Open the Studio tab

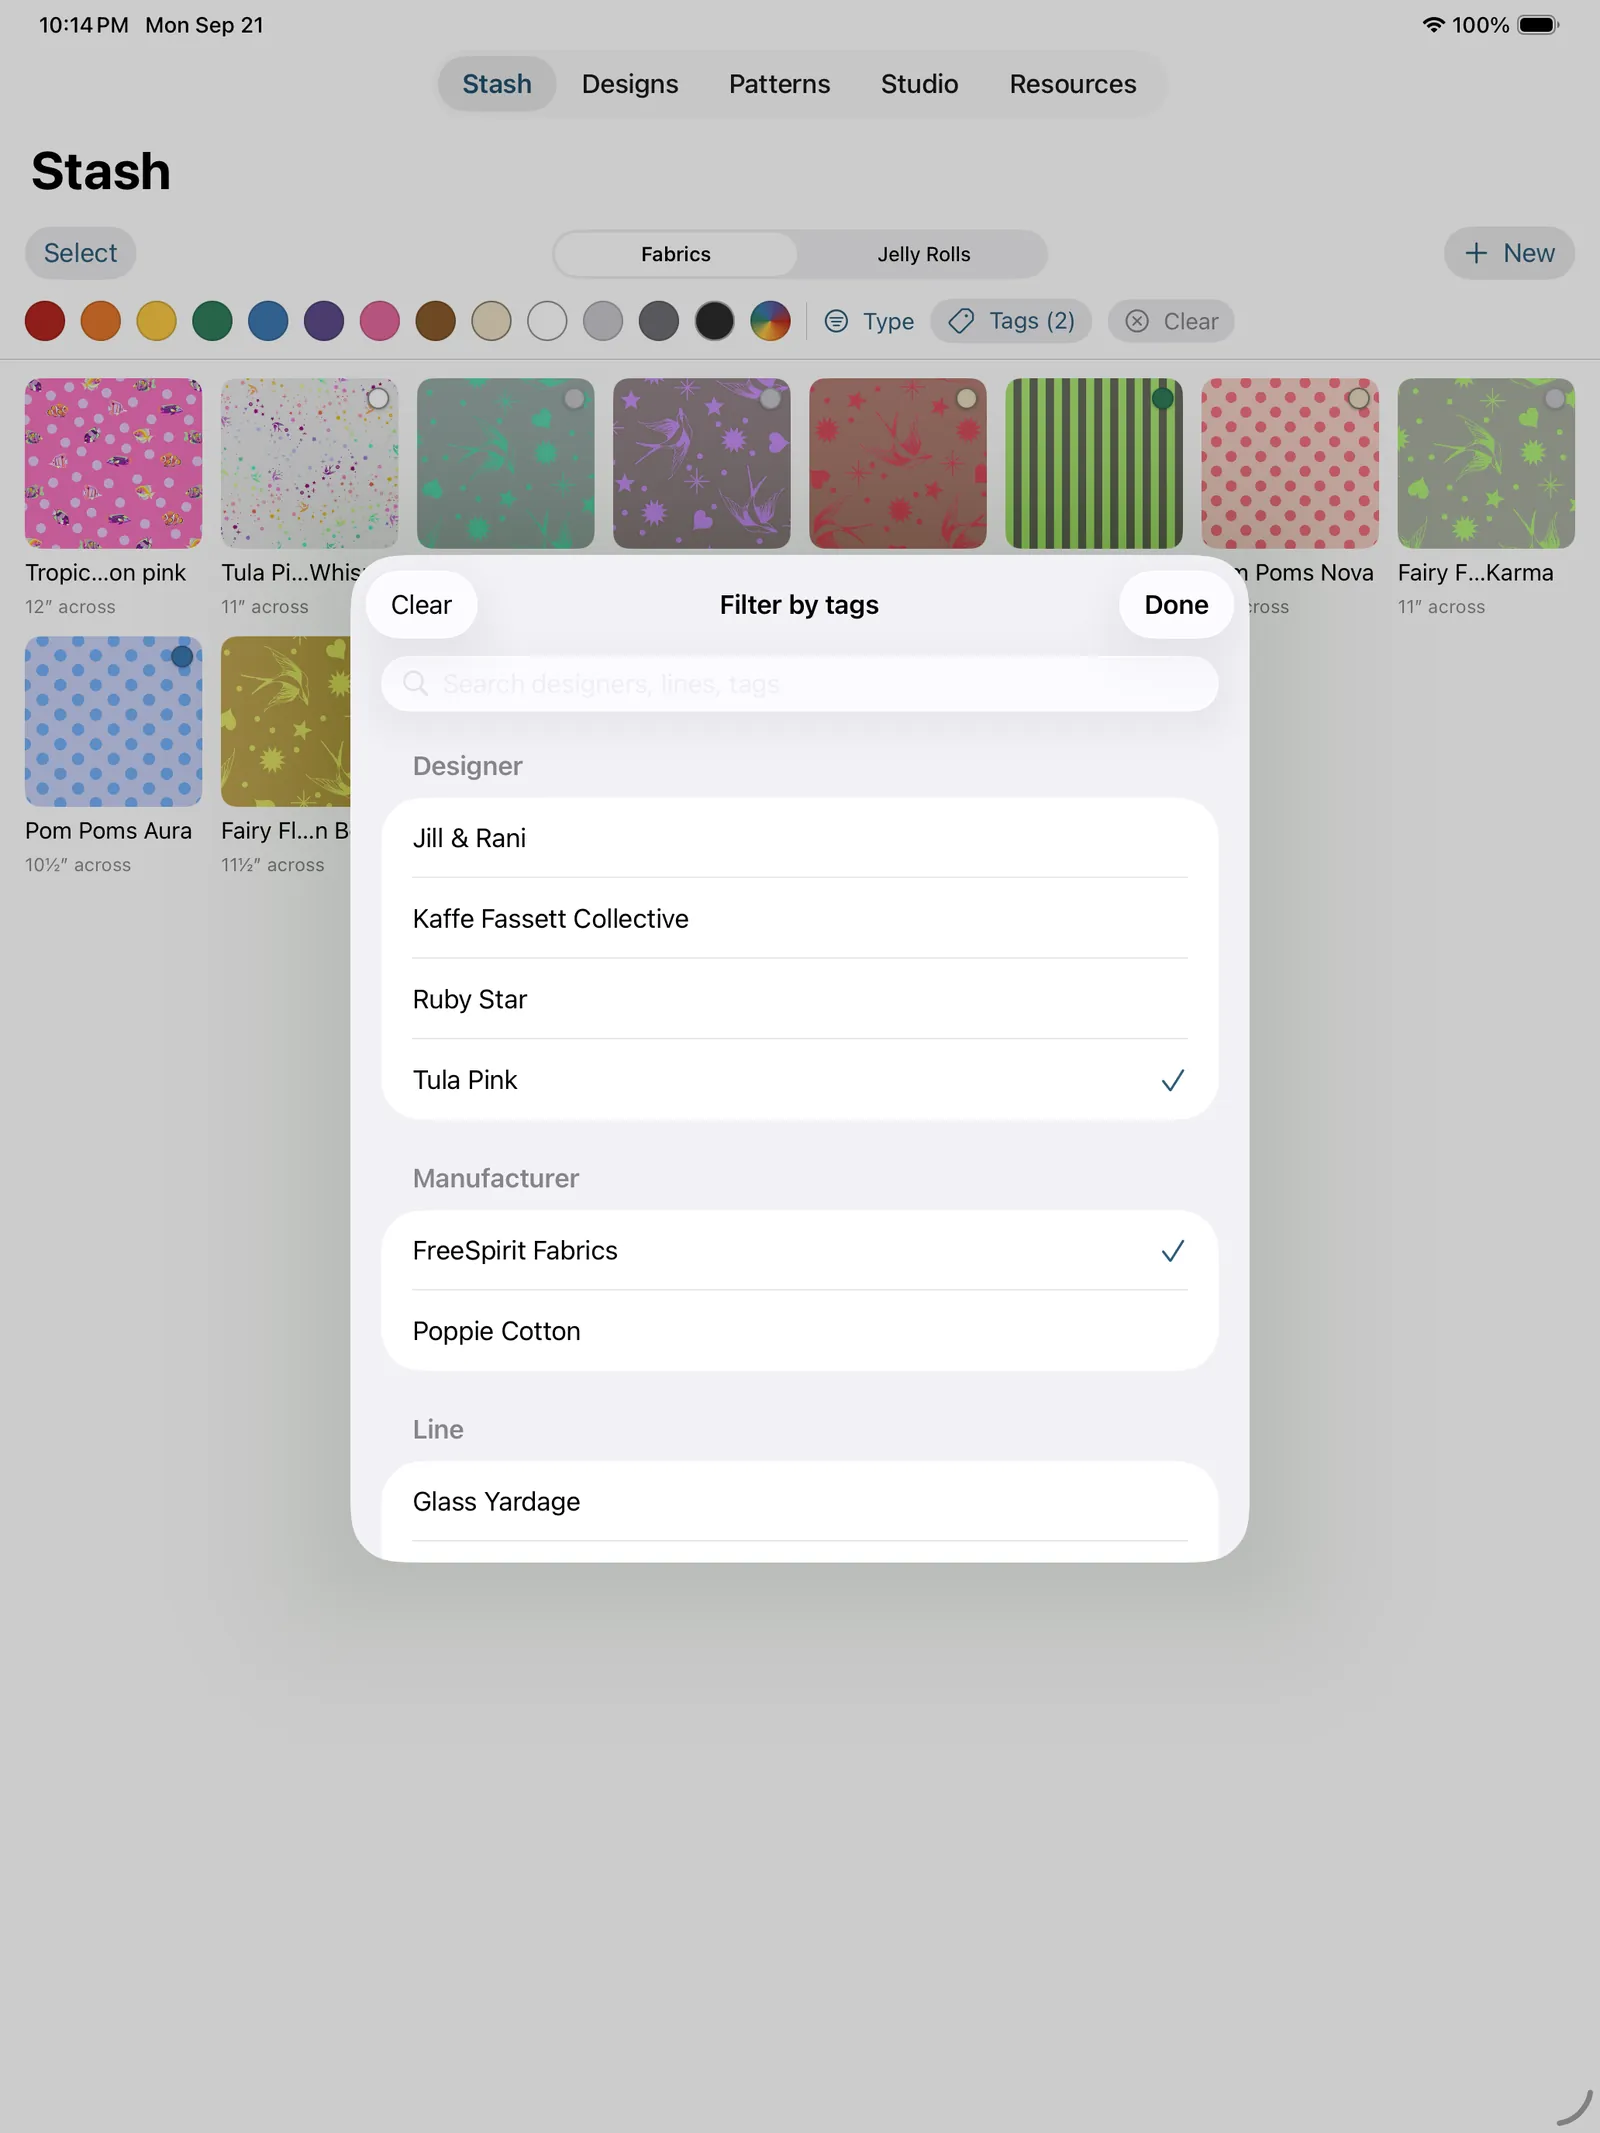tap(920, 84)
